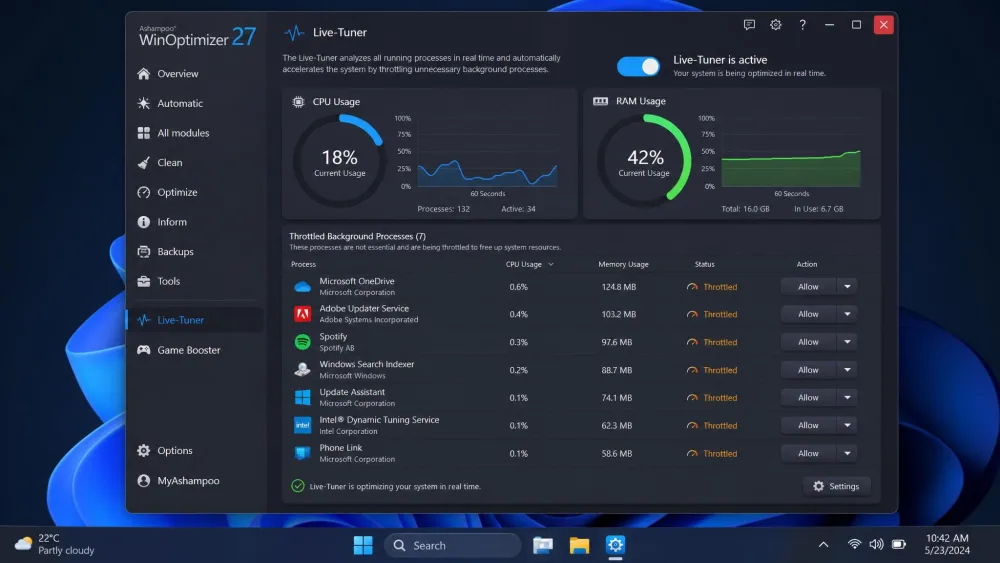The image size is (1000, 563).
Task: Allow the Phone Link process
Action: [x=808, y=453]
